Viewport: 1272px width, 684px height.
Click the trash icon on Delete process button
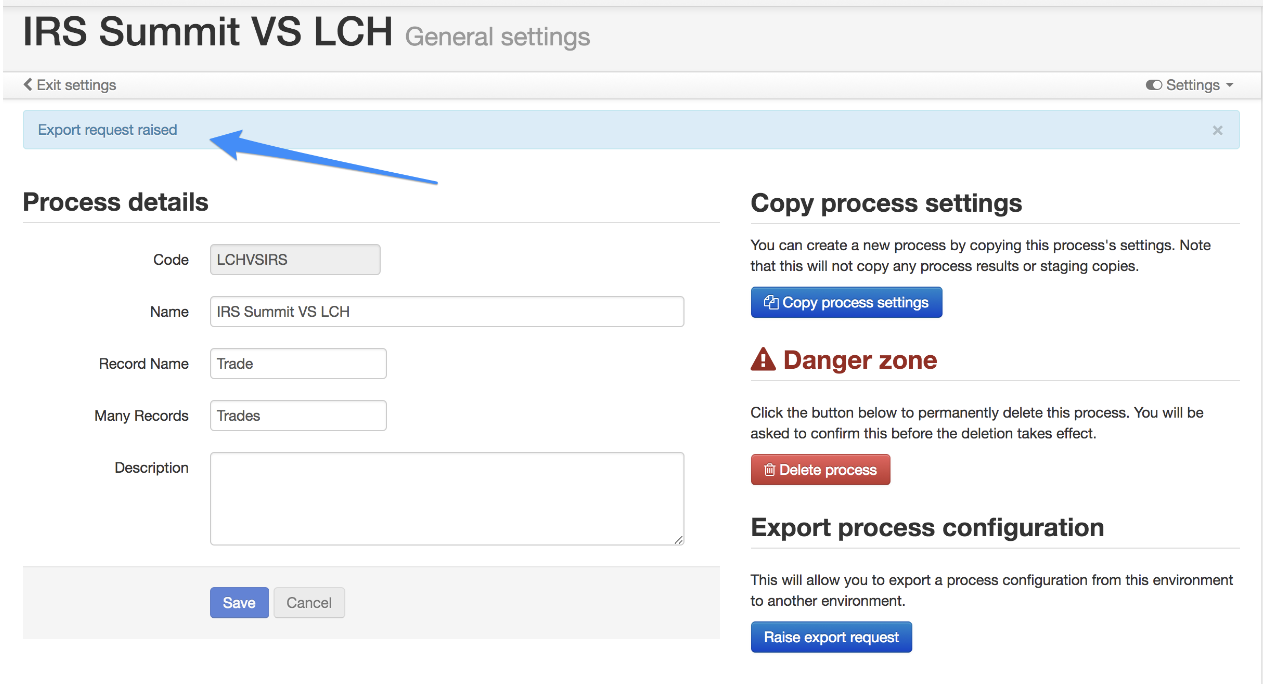pos(769,470)
